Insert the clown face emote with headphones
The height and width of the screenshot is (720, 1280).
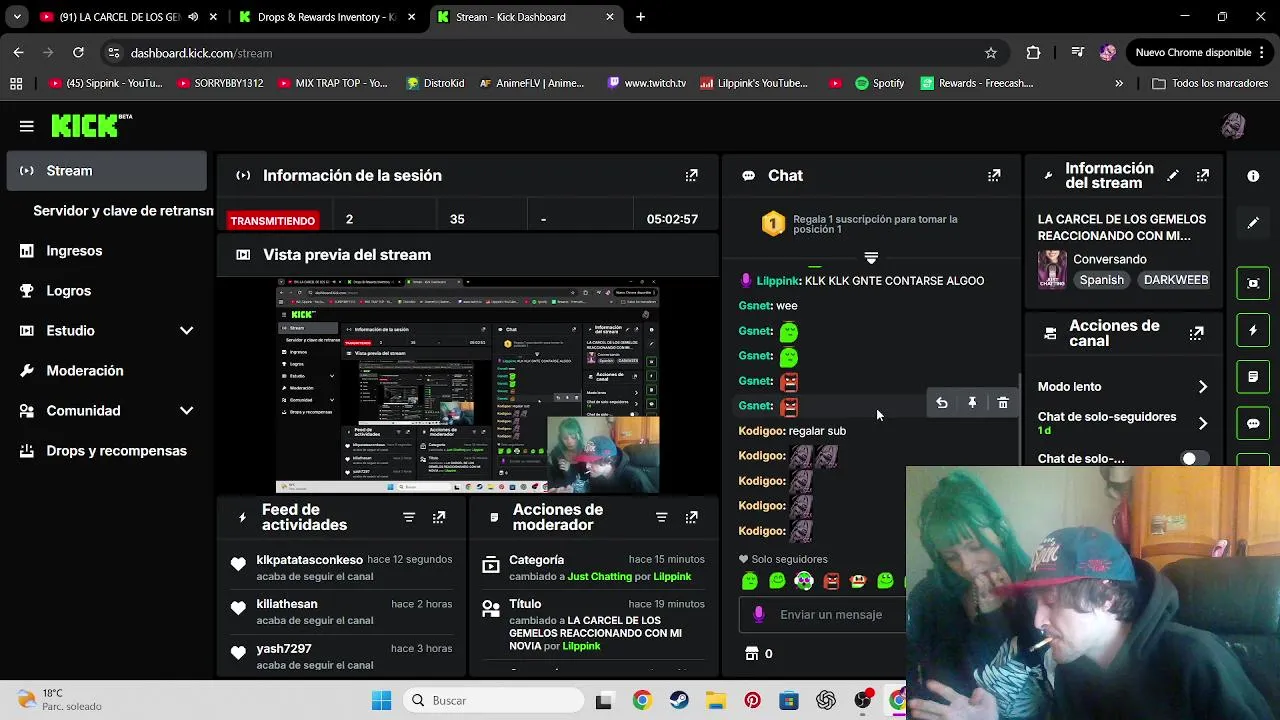[x=804, y=581]
